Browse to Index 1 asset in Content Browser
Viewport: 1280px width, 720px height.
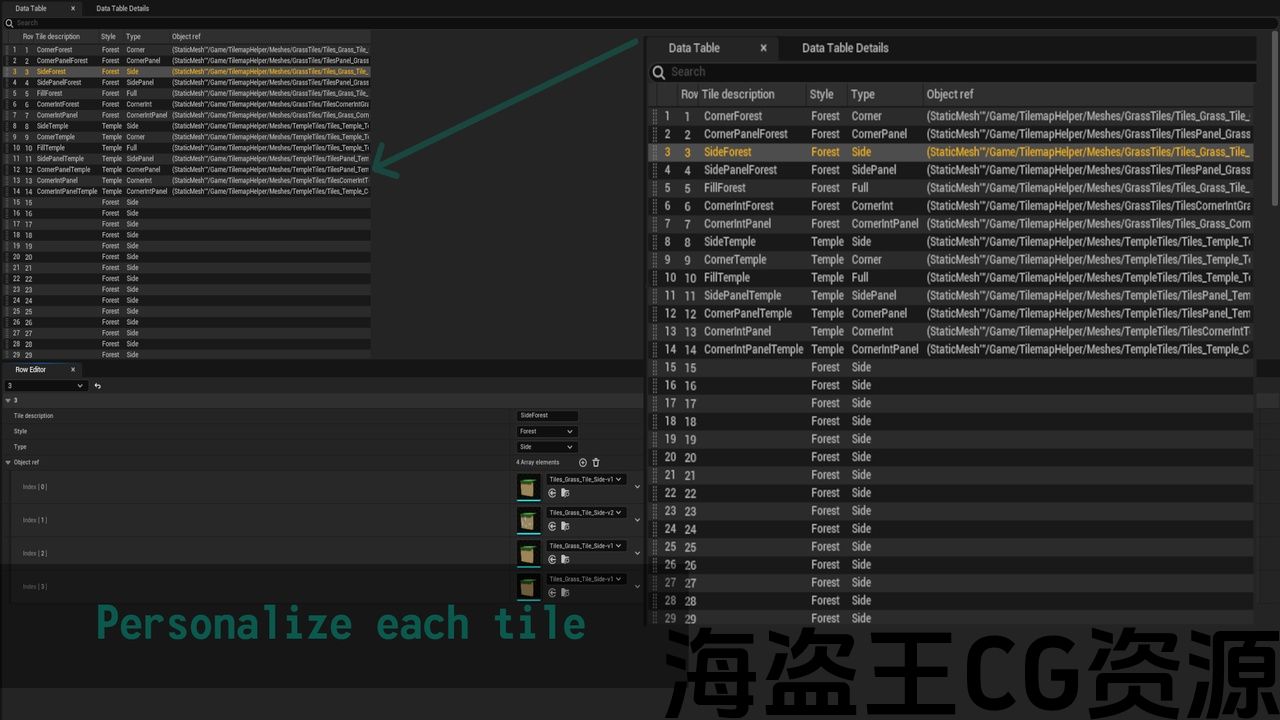[565, 526]
